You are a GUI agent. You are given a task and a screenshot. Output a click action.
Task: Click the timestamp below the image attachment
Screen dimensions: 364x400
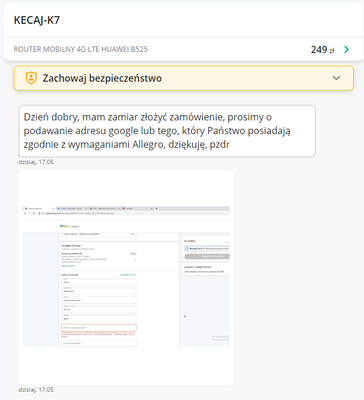36,390
